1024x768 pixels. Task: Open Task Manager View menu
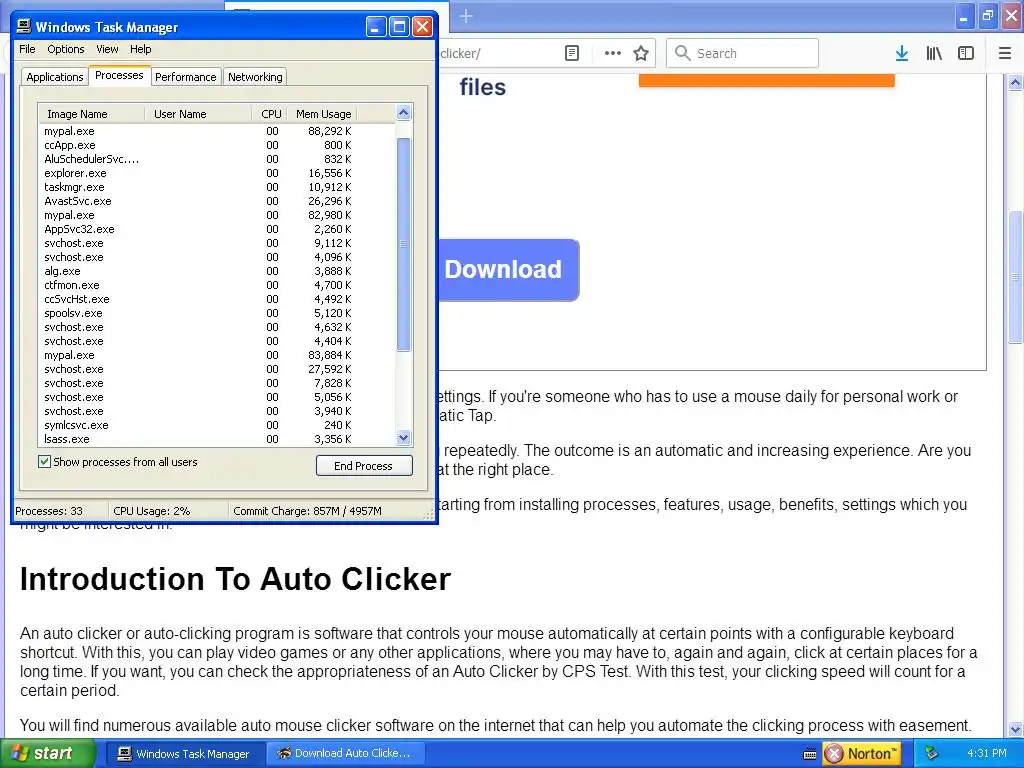tap(107, 49)
